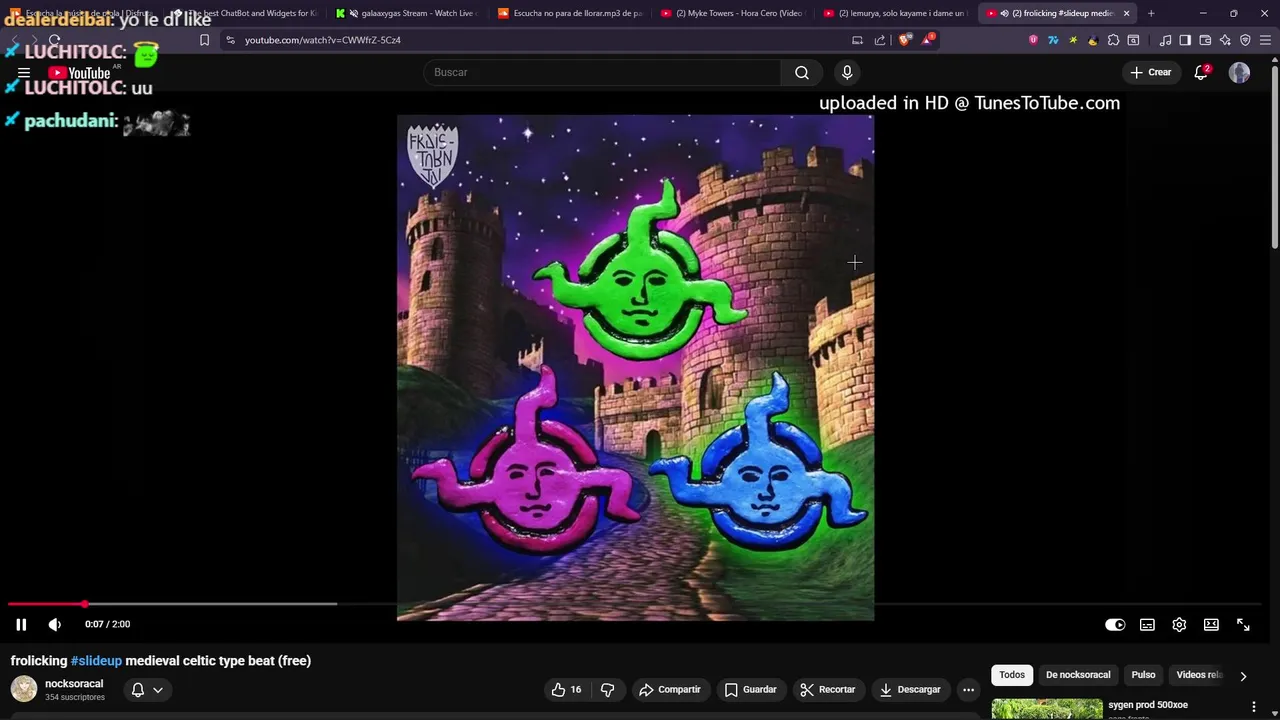Open a new browser tab
1280x720 pixels.
point(1151,13)
